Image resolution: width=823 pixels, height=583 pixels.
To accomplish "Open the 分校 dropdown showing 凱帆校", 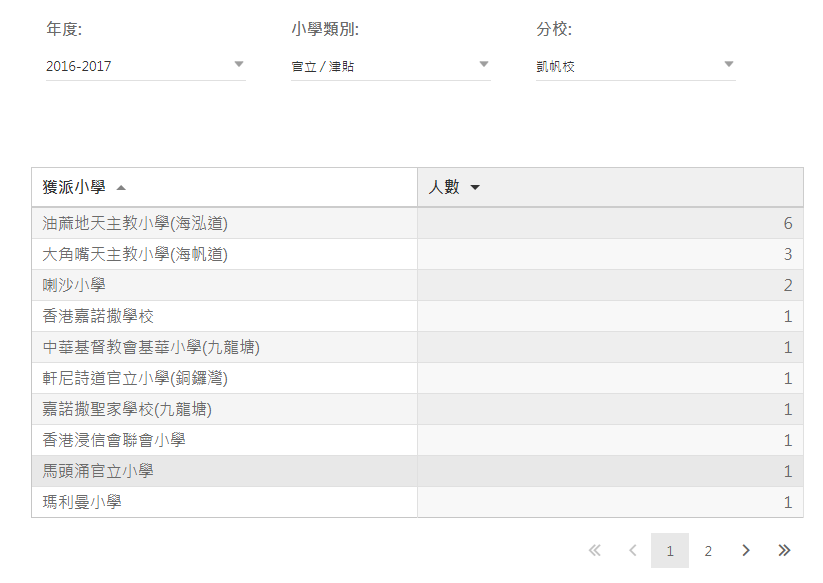I will pyautogui.click(x=635, y=66).
